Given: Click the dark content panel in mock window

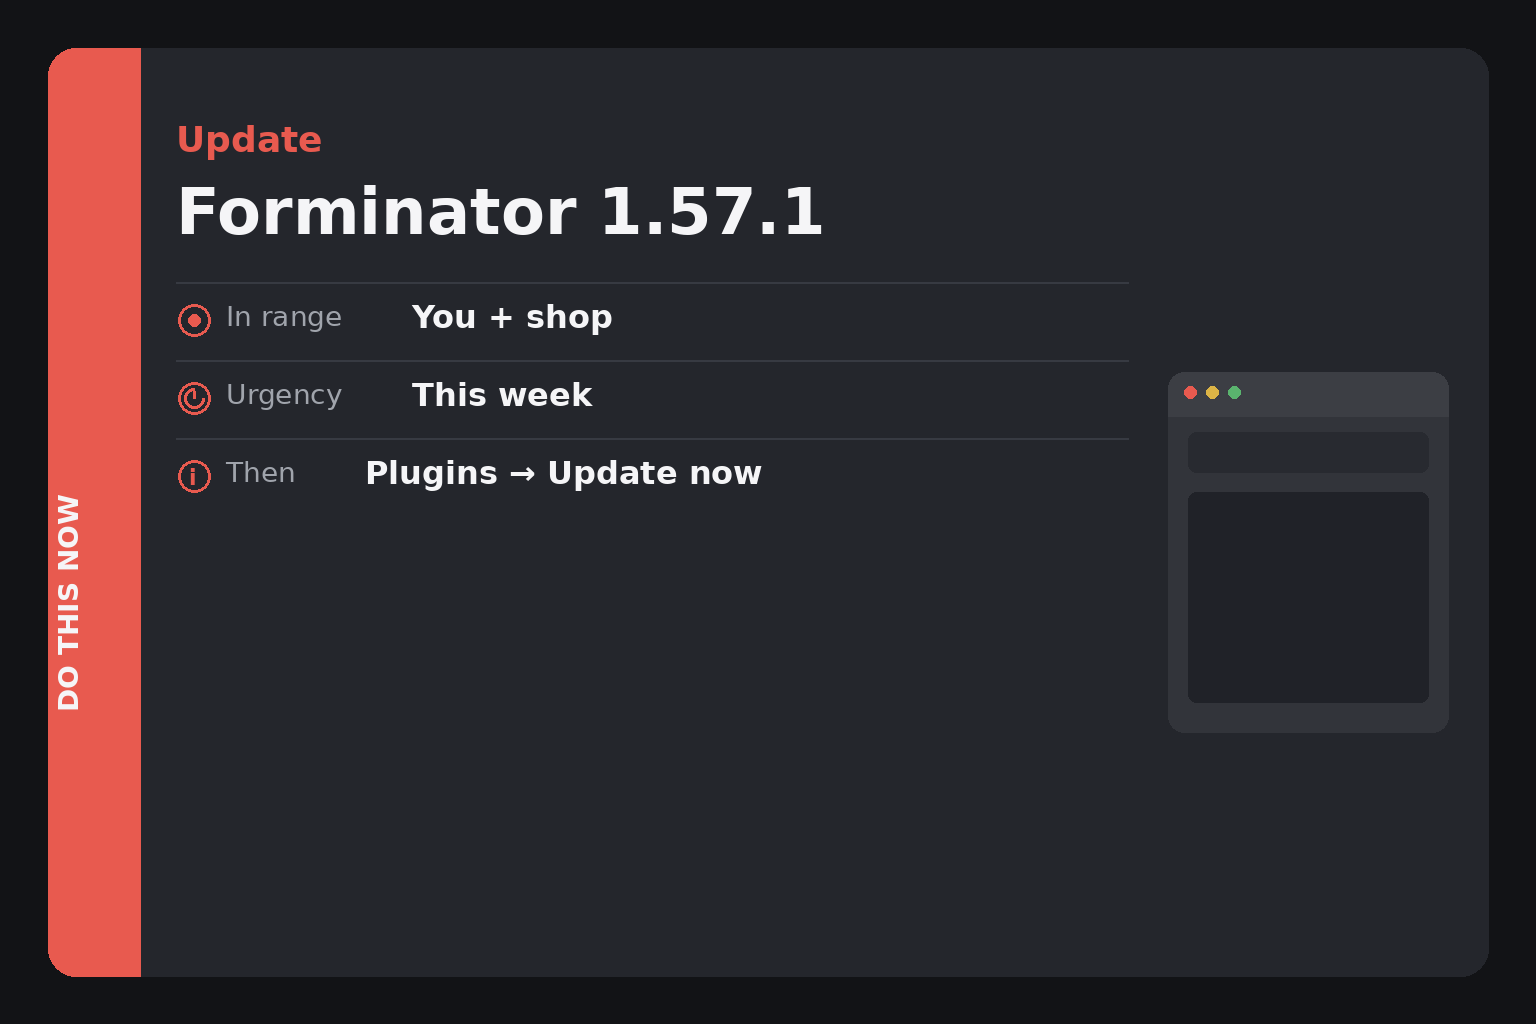Looking at the screenshot, I should click(1308, 597).
